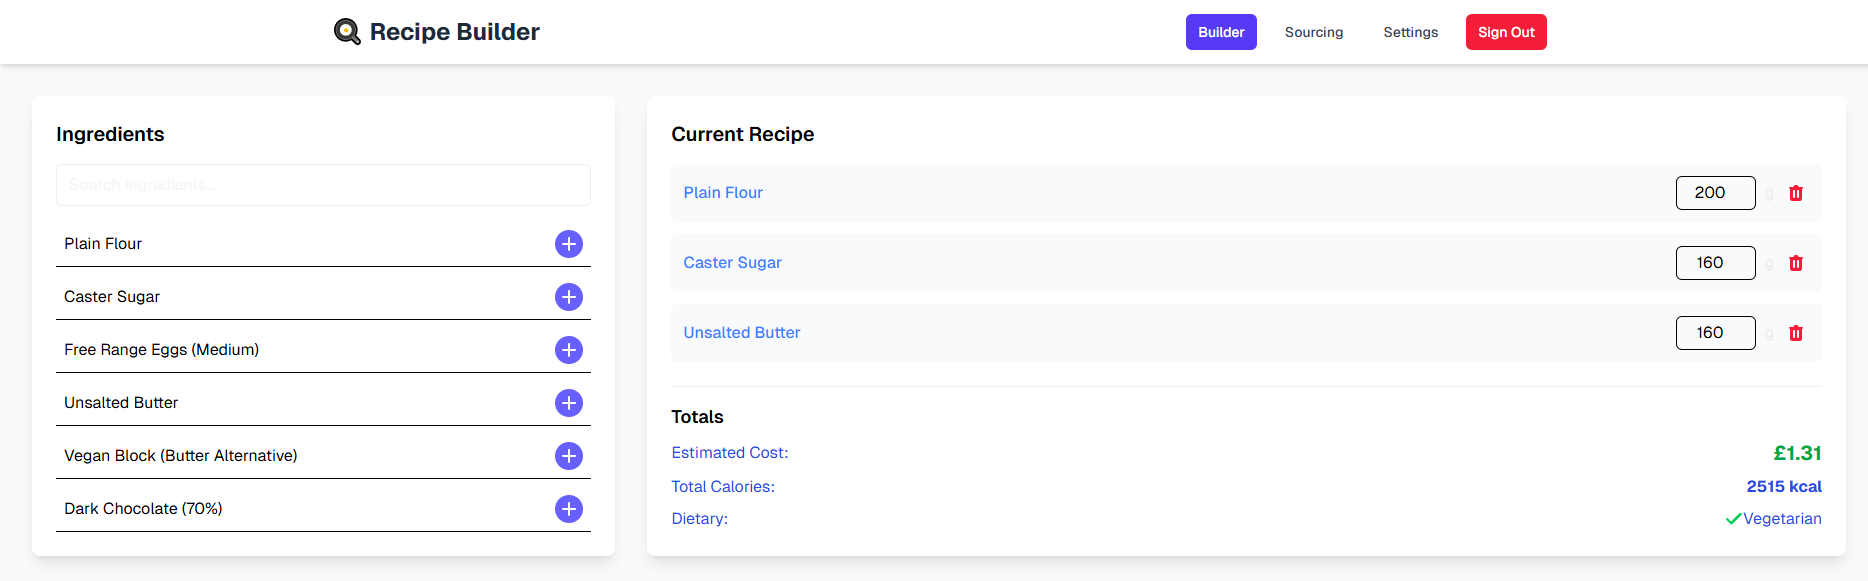Image resolution: width=1868 pixels, height=581 pixels.
Task: Click the ingredient search field
Action: [x=322, y=185]
